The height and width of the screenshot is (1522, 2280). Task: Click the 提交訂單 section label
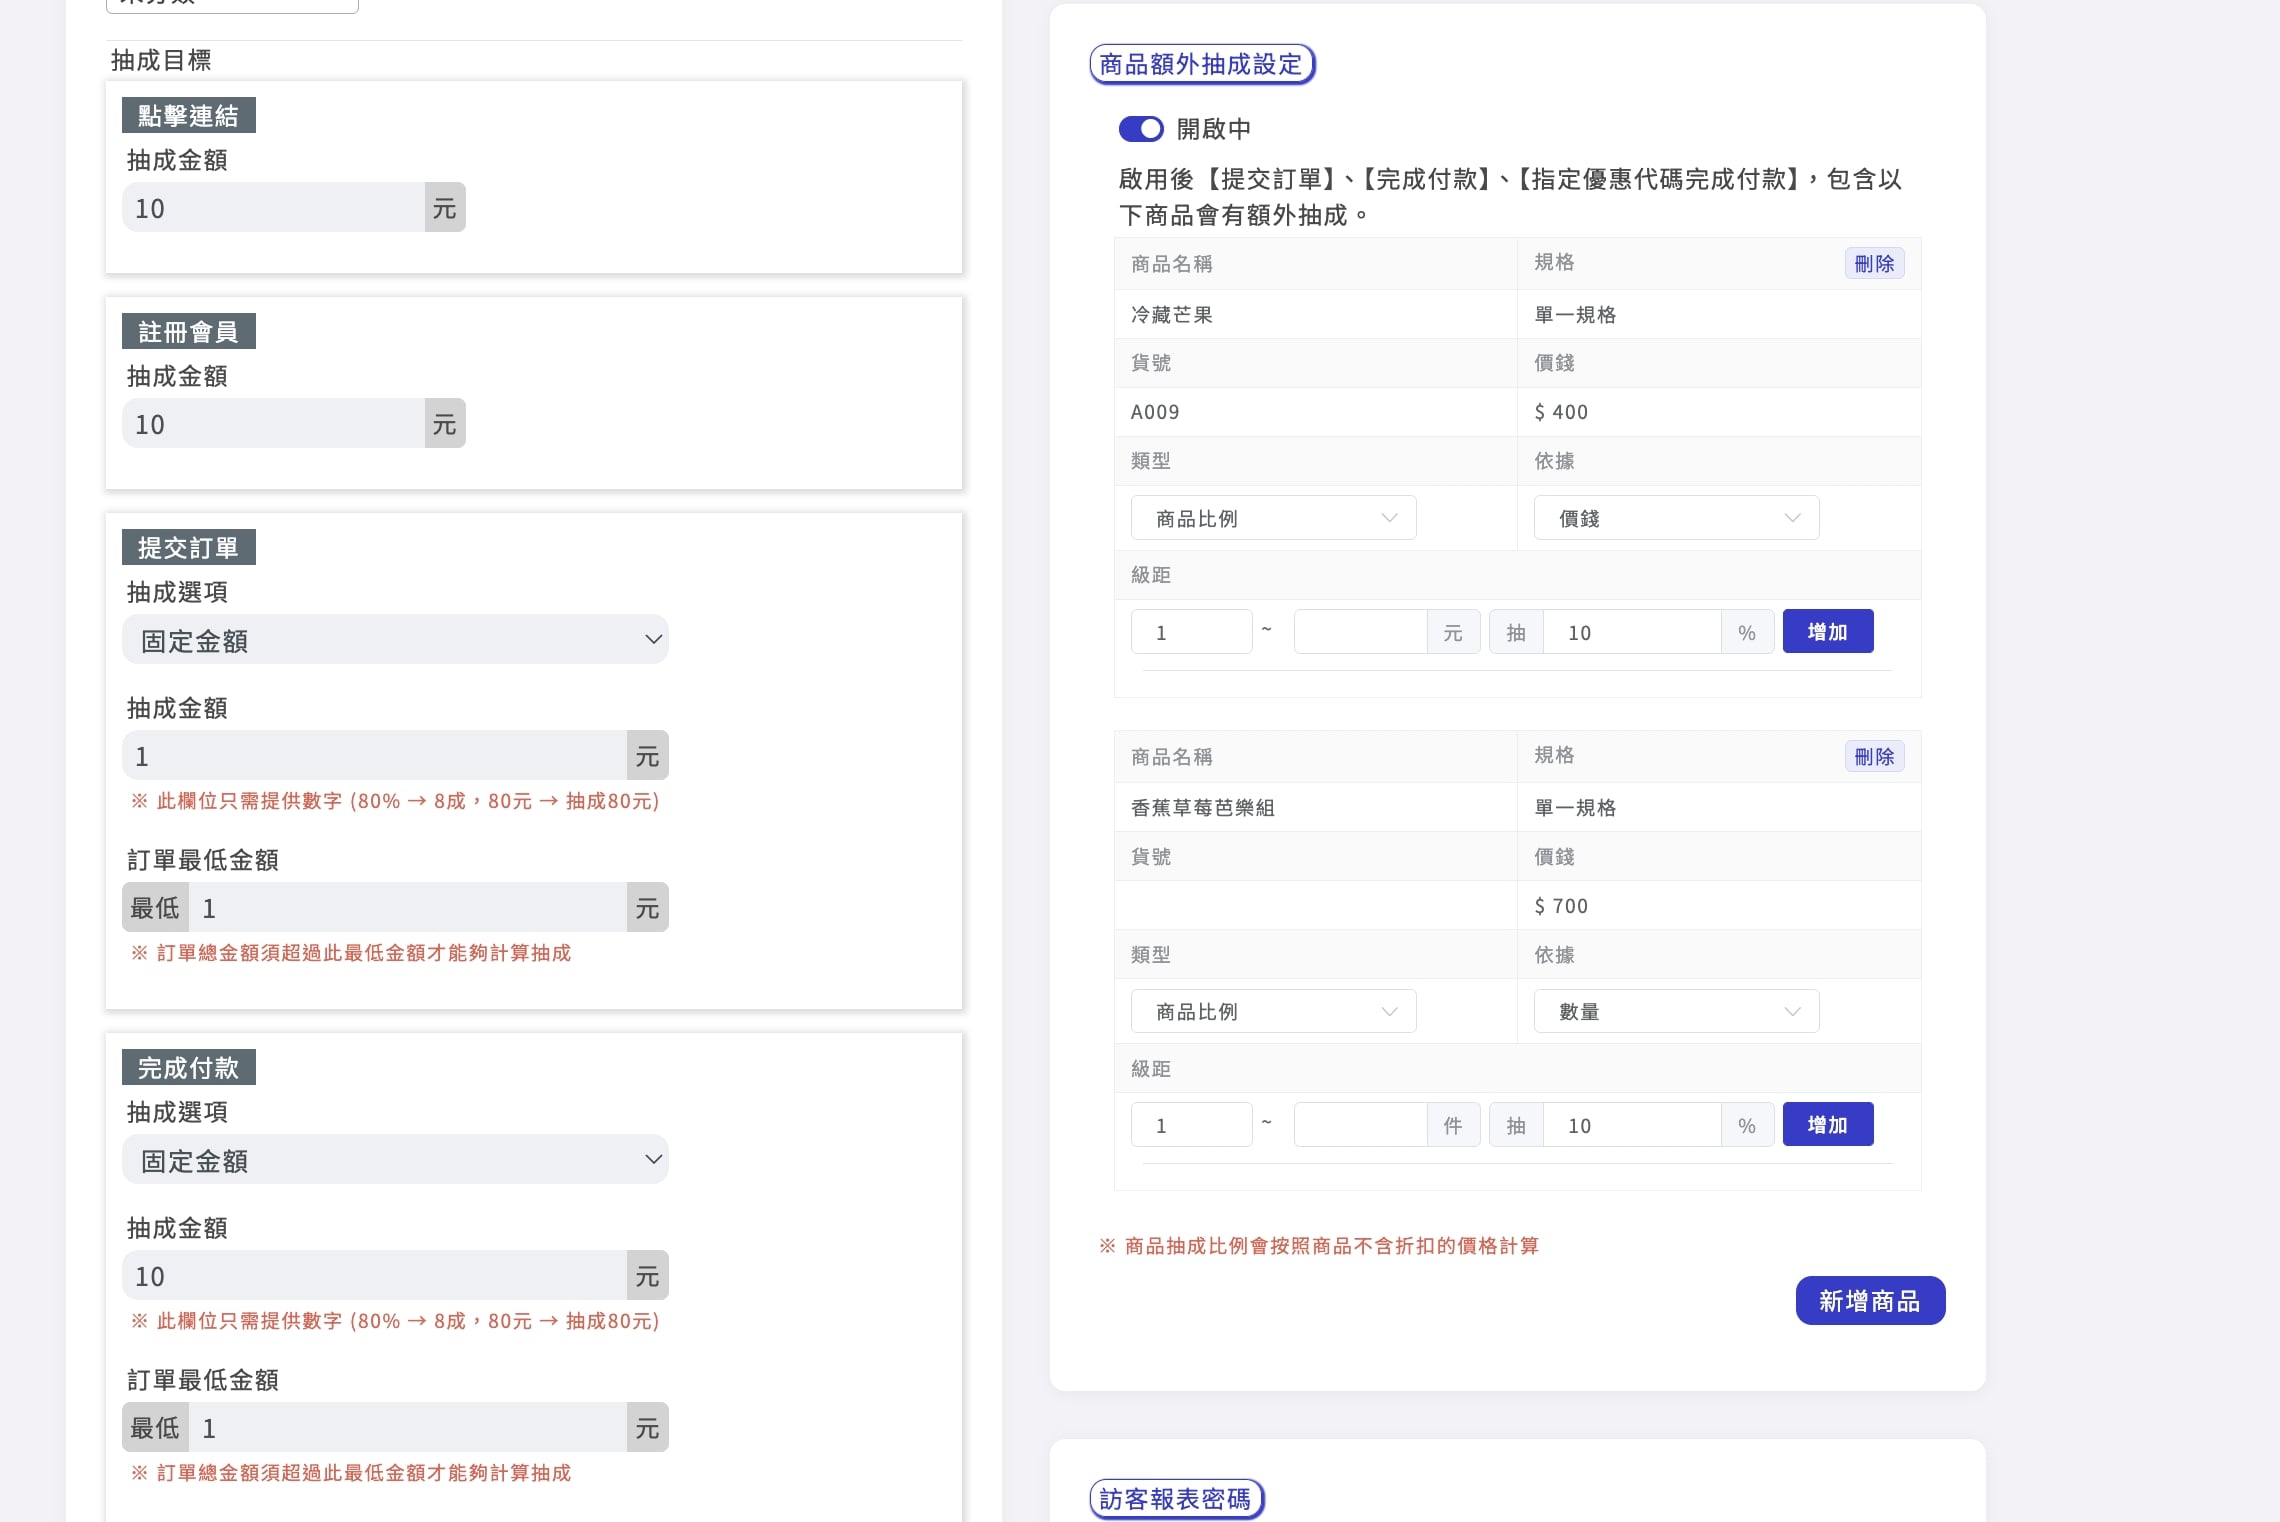[188, 548]
